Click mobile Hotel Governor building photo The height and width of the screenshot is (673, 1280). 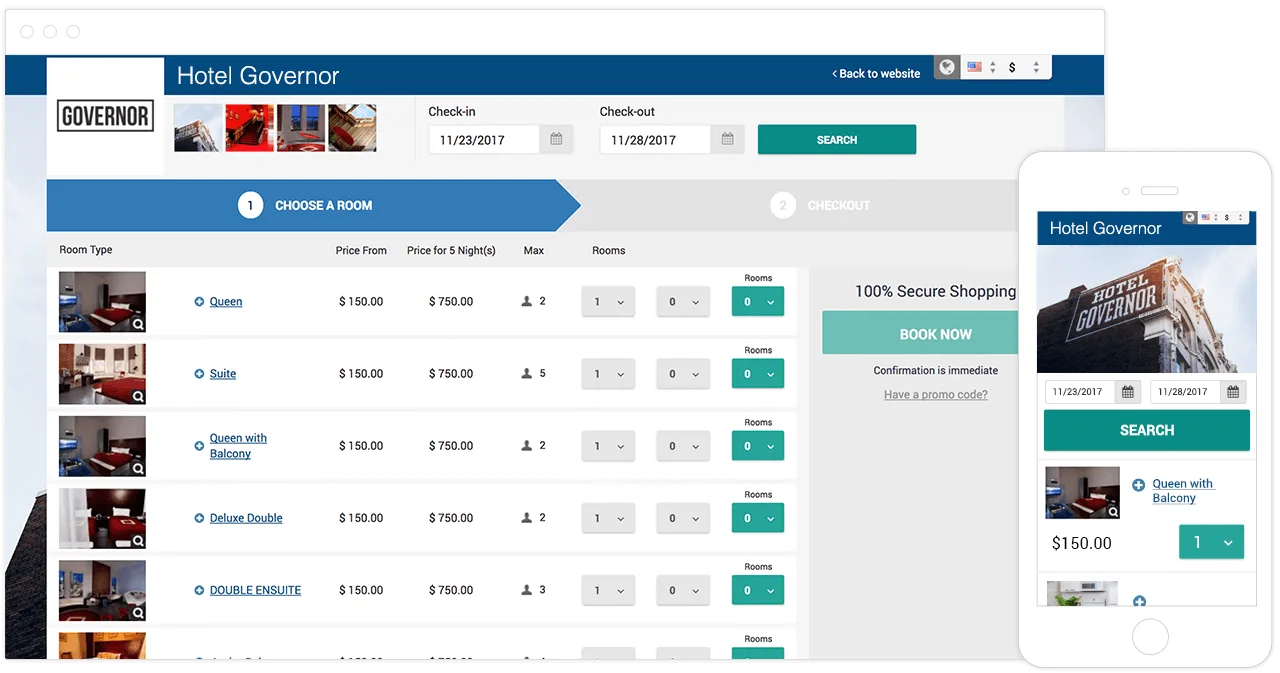coord(1147,309)
